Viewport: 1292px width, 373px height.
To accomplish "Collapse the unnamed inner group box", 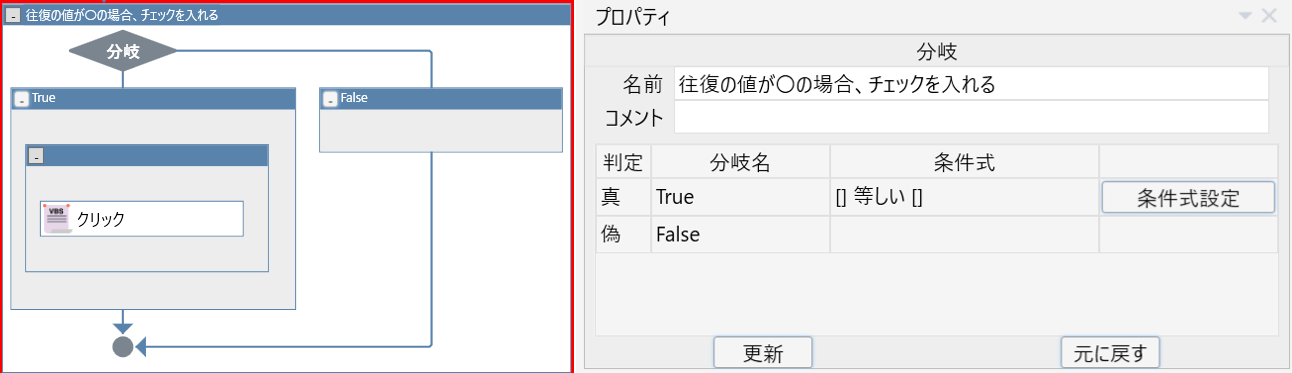I will (x=36, y=155).
